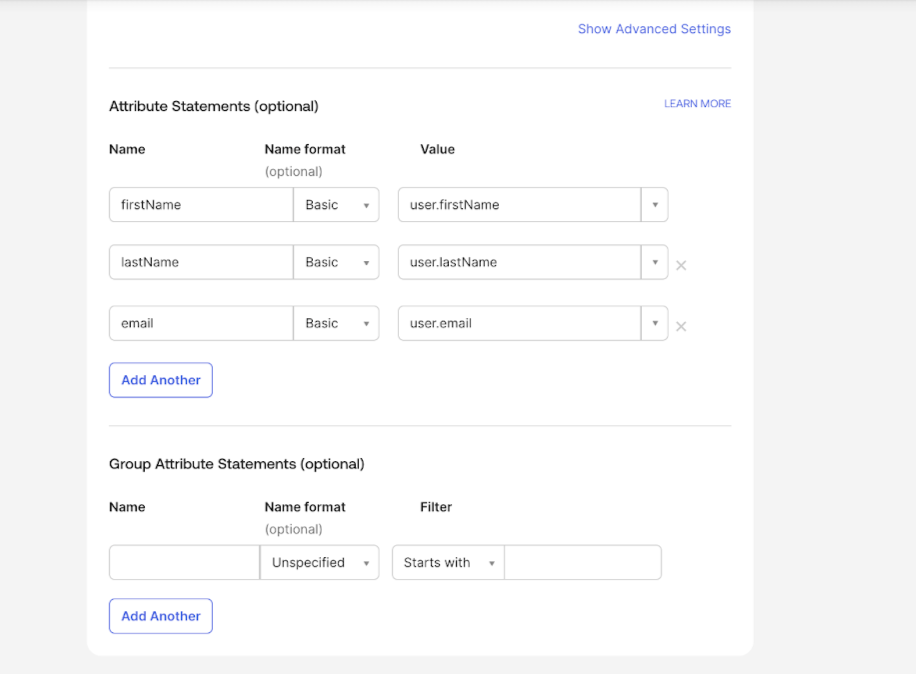Select the Group Attribute Statements (optional) heading

point(237,464)
